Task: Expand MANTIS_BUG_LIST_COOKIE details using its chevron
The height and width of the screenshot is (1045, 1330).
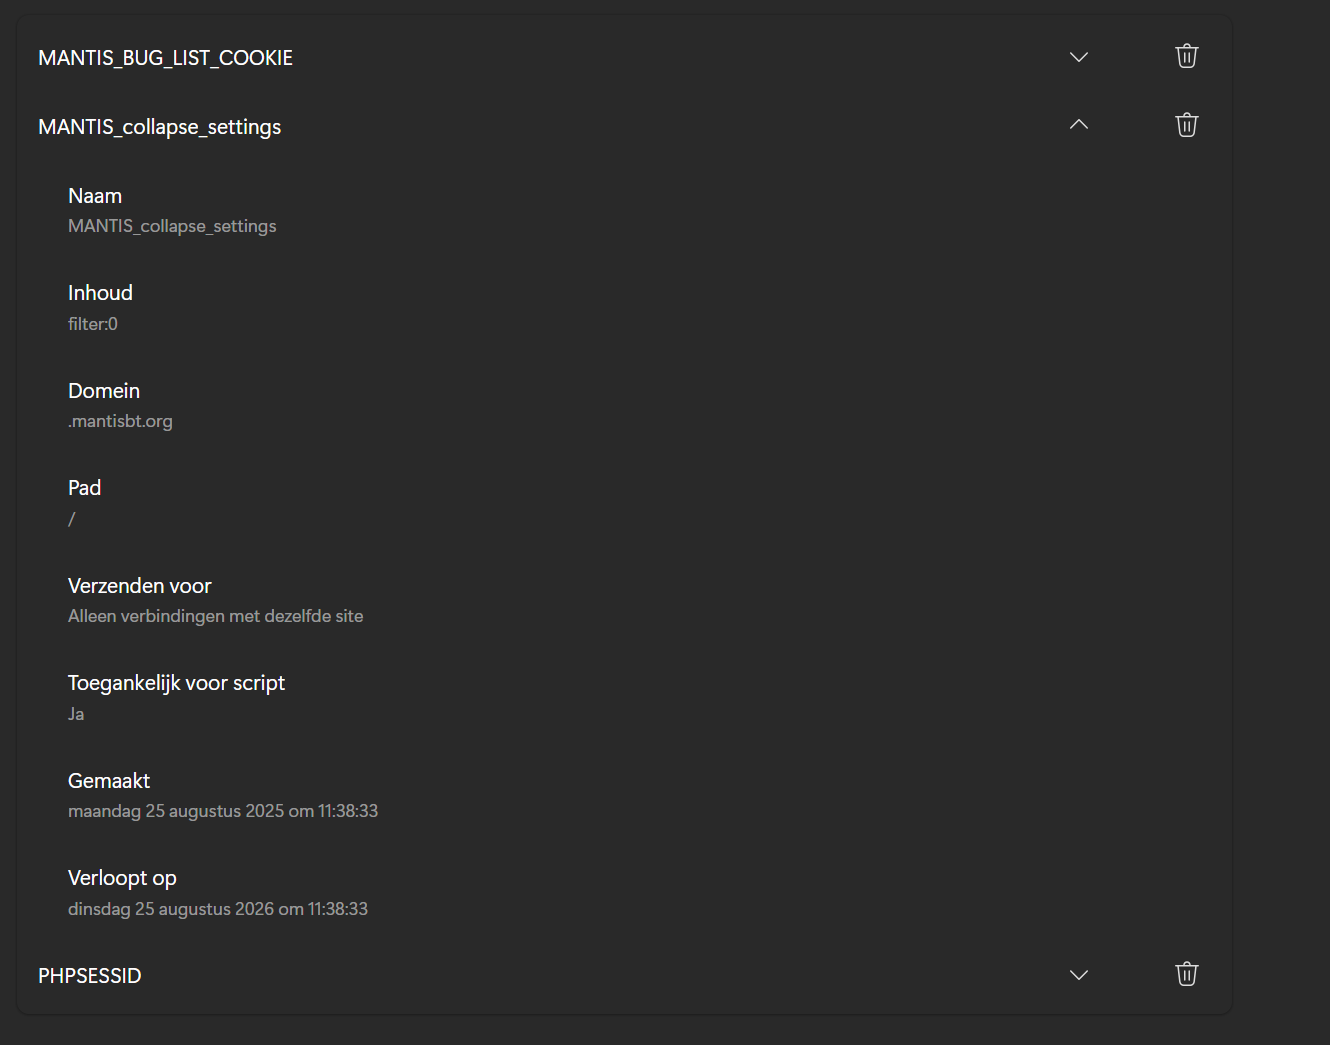Action: tap(1078, 57)
